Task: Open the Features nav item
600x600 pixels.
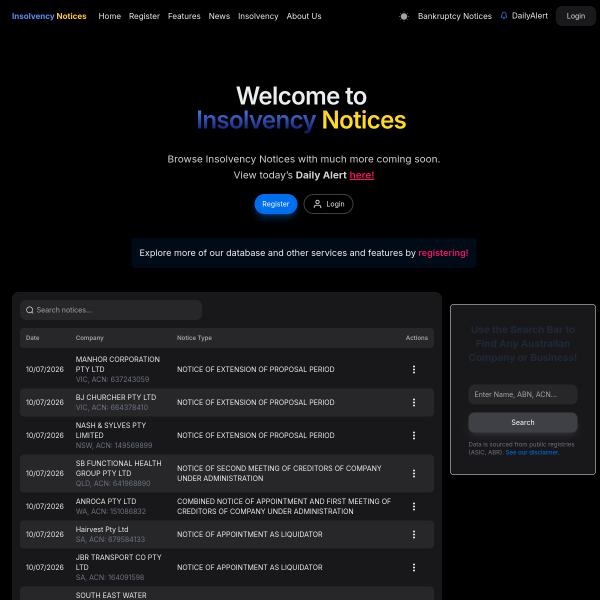Action: coord(184,16)
